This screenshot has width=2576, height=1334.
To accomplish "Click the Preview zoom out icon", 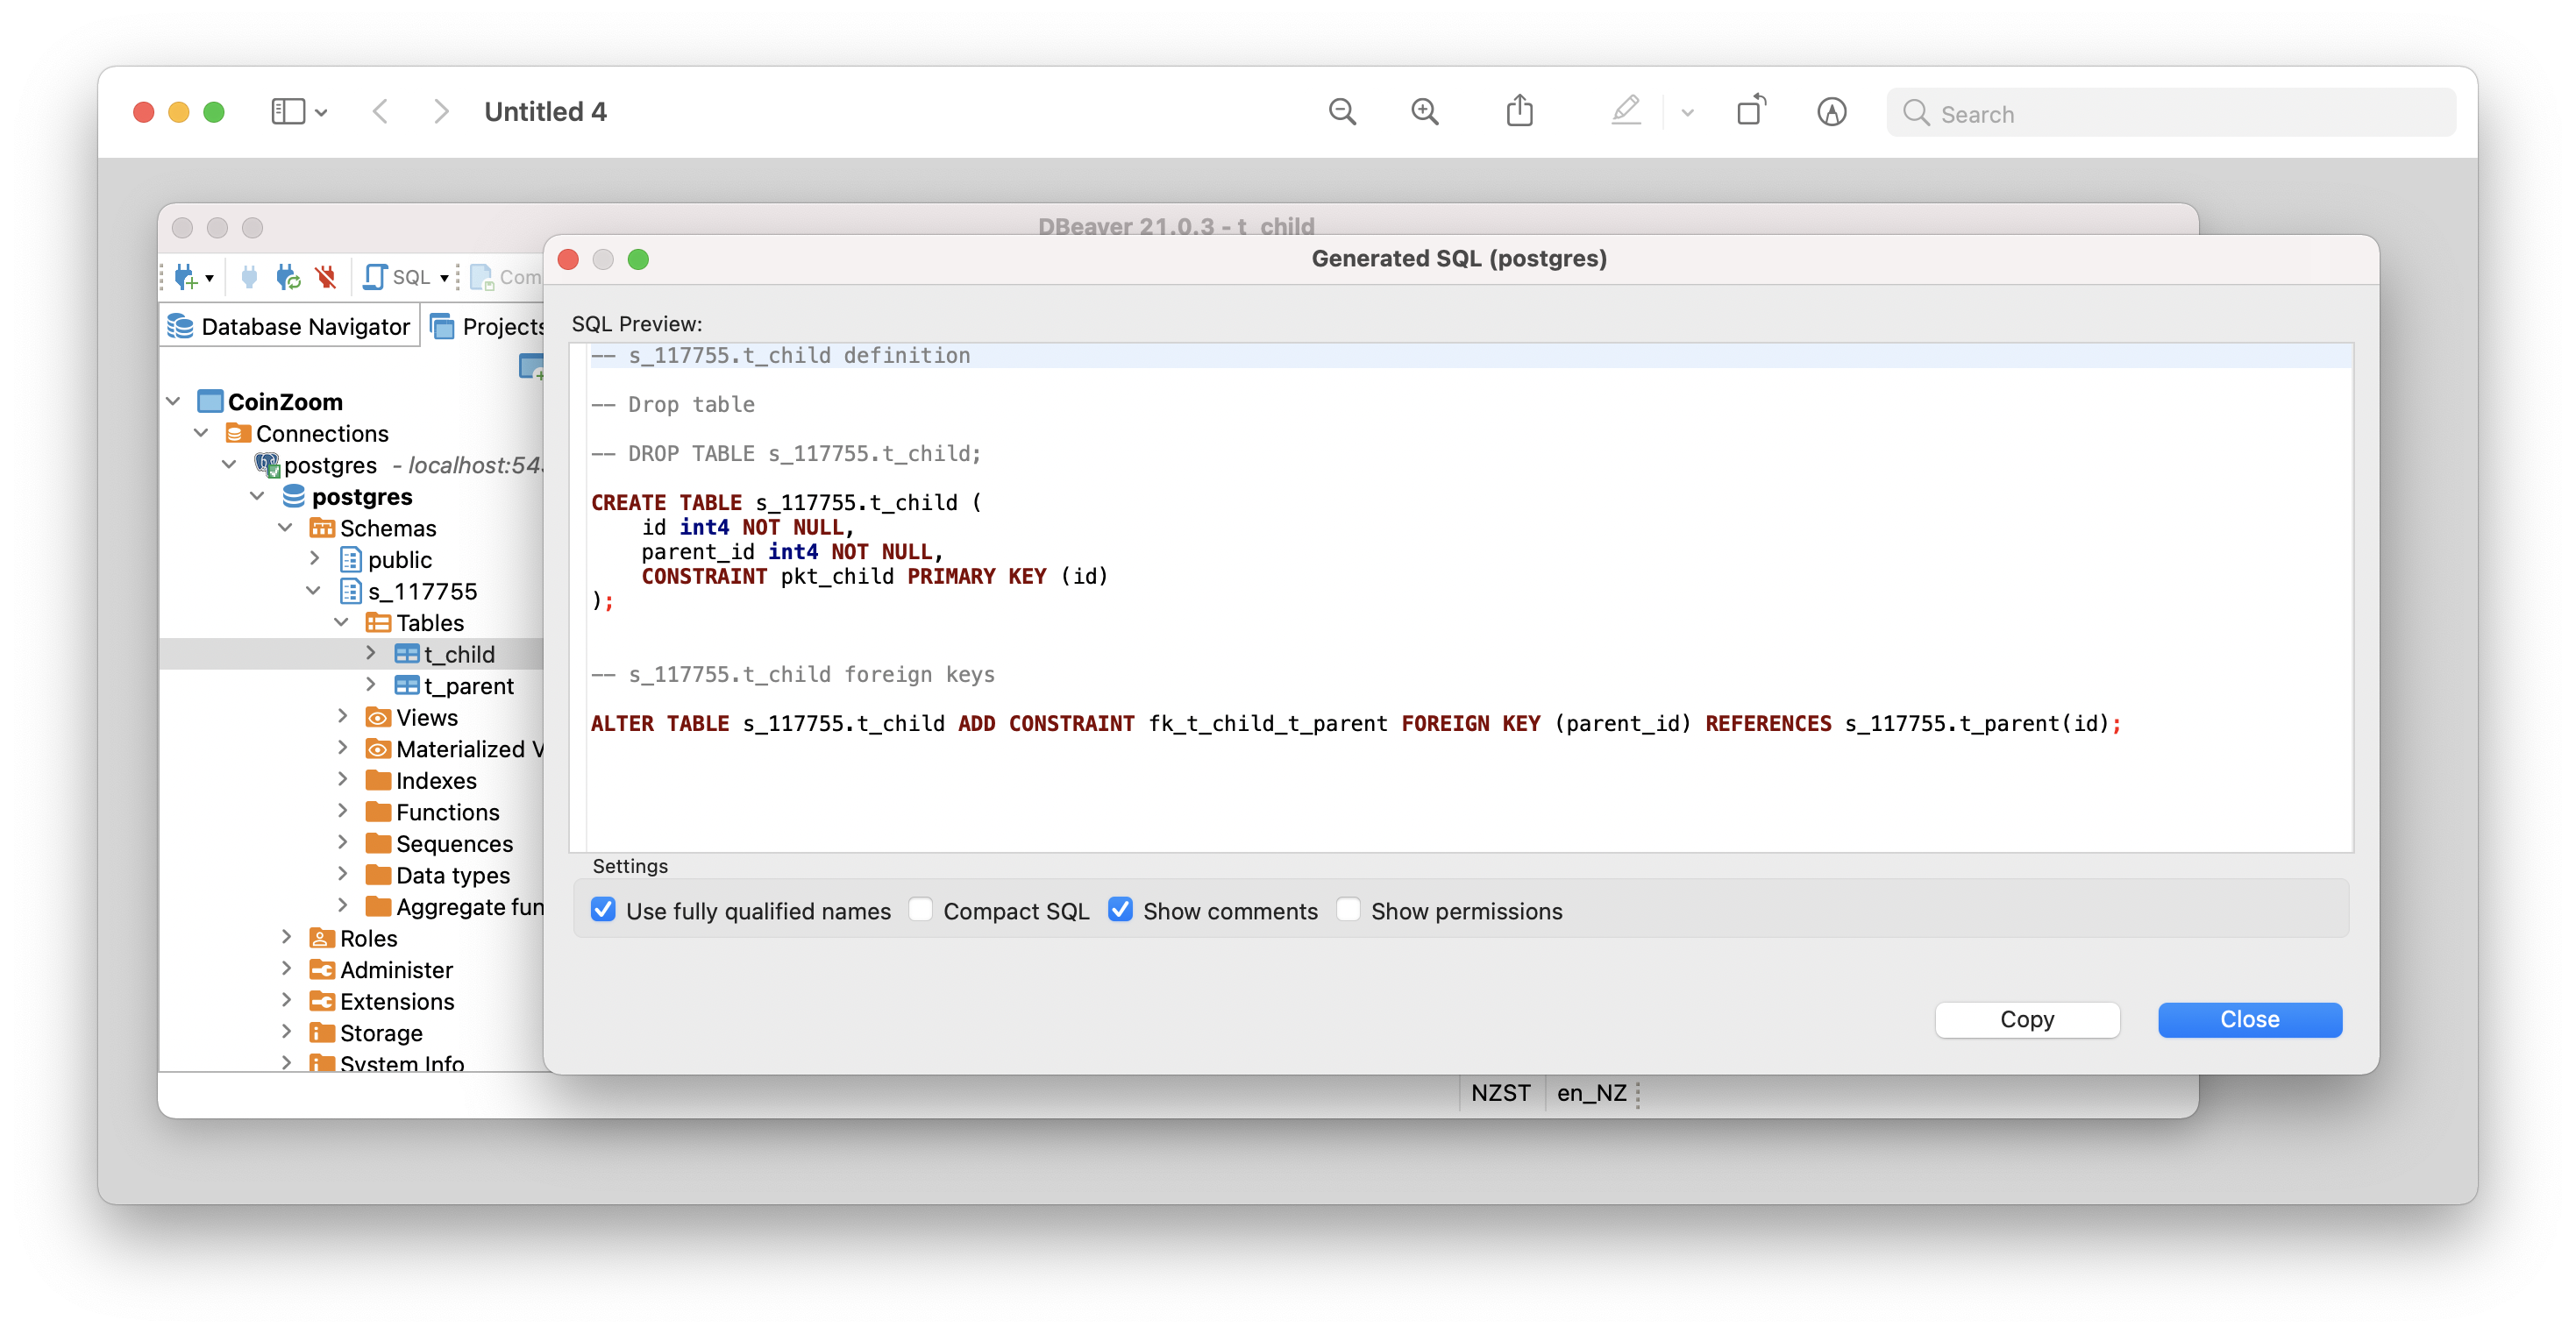I will [x=1342, y=111].
